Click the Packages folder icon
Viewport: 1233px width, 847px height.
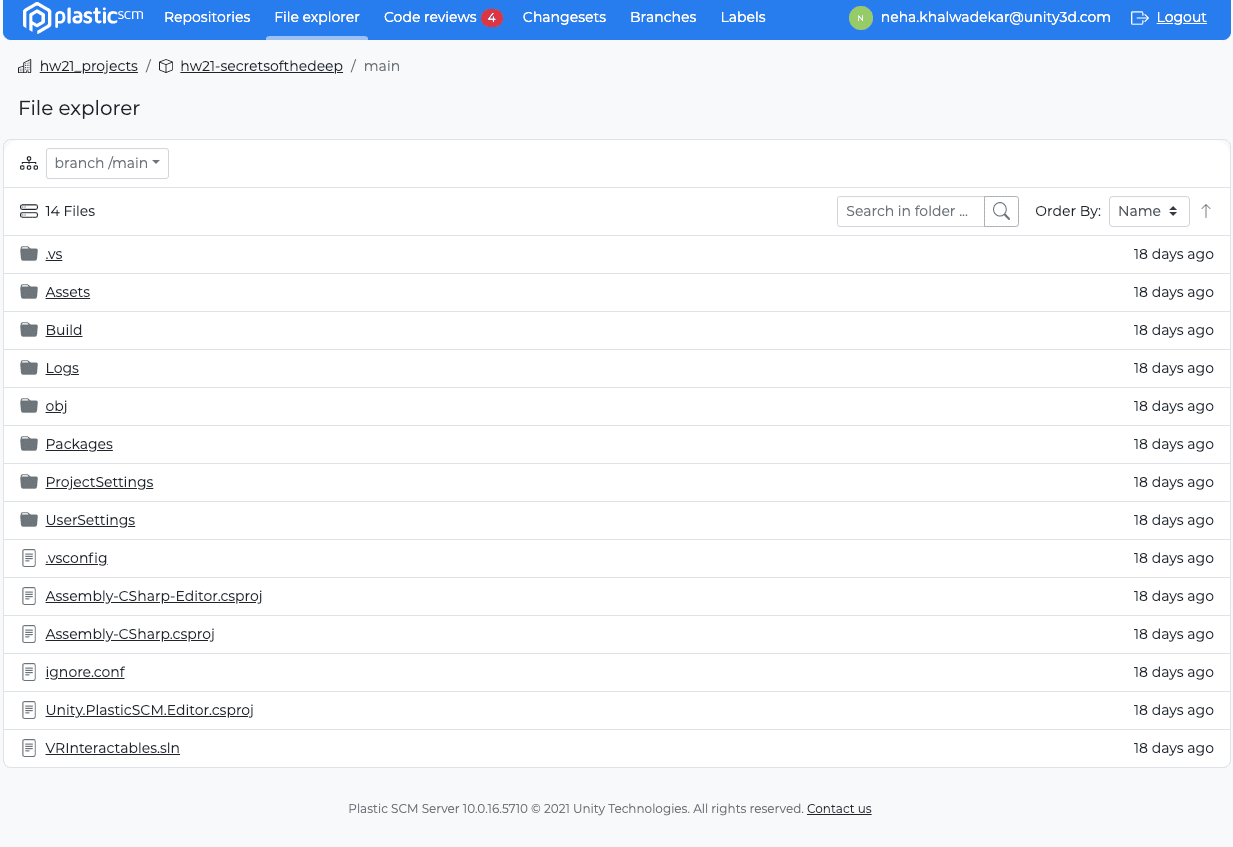pyautogui.click(x=29, y=444)
